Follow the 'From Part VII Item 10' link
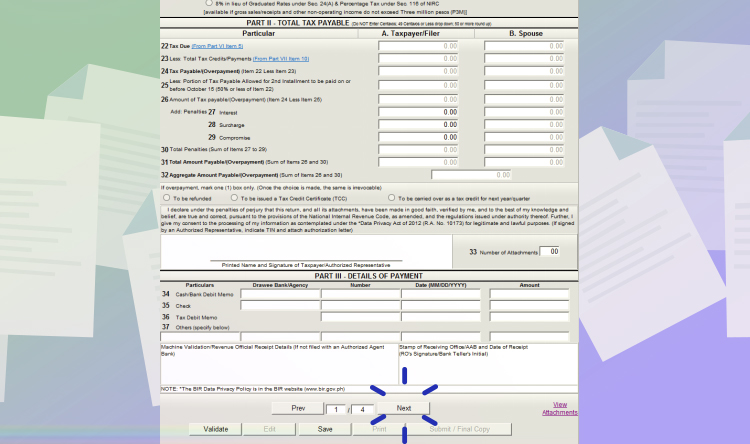The height and width of the screenshot is (444, 750). point(282,59)
